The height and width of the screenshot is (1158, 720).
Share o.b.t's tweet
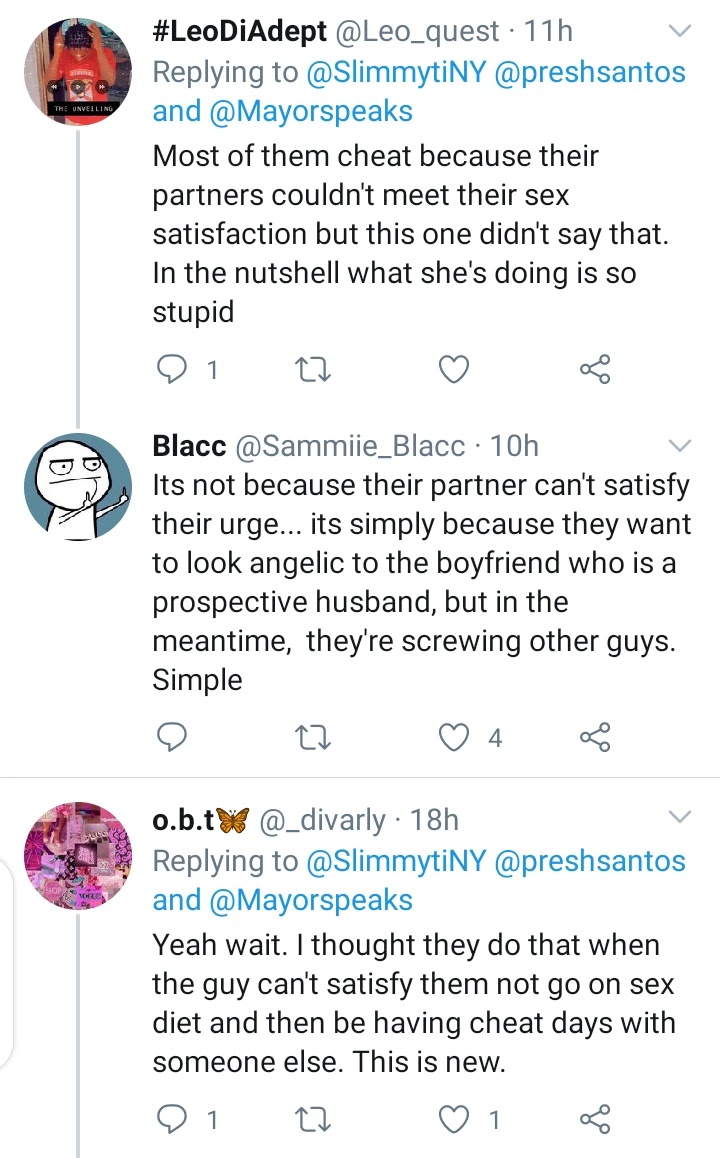(x=595, y=1119)
